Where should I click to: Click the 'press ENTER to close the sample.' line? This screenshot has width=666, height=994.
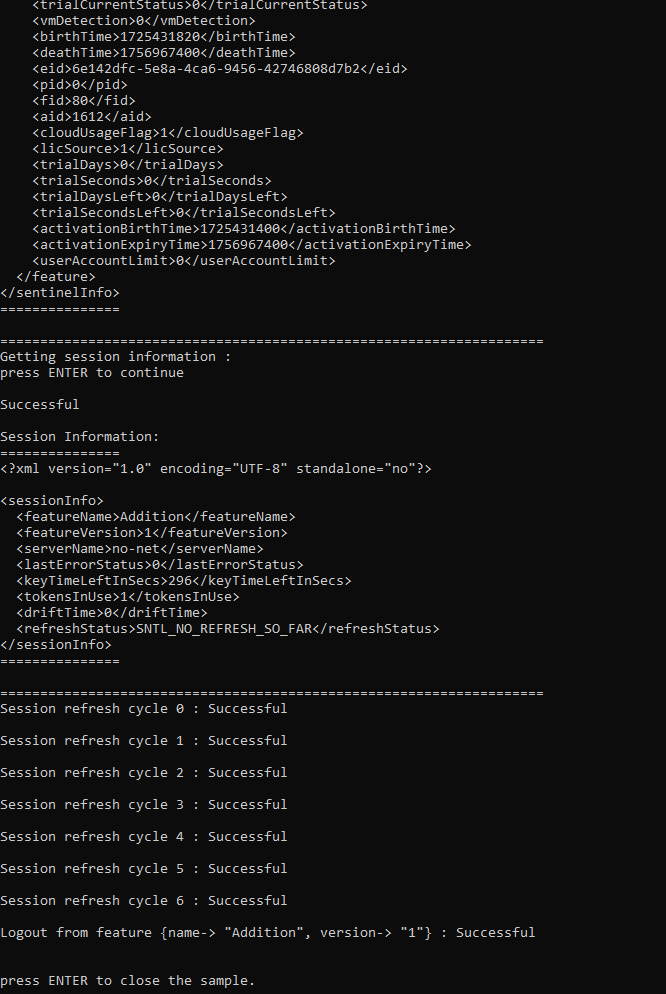(x=127, y=980)
